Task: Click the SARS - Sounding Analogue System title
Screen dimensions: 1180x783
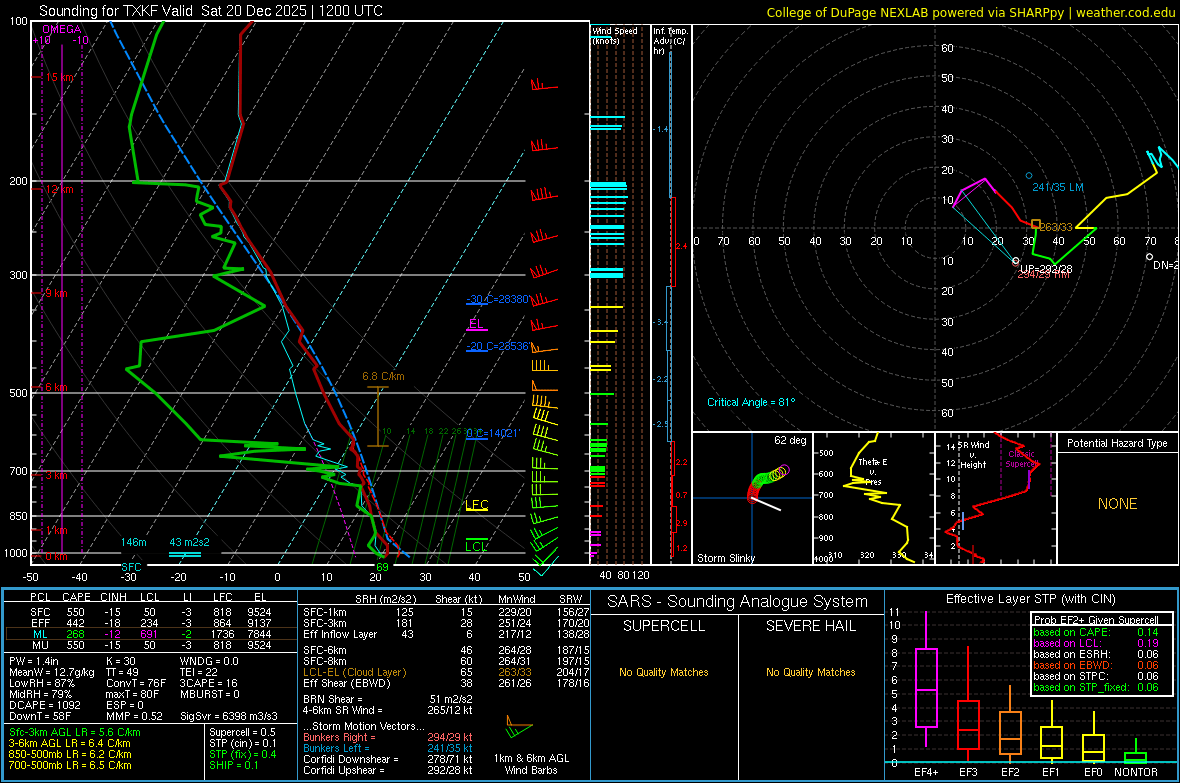Action: (738, 602)
